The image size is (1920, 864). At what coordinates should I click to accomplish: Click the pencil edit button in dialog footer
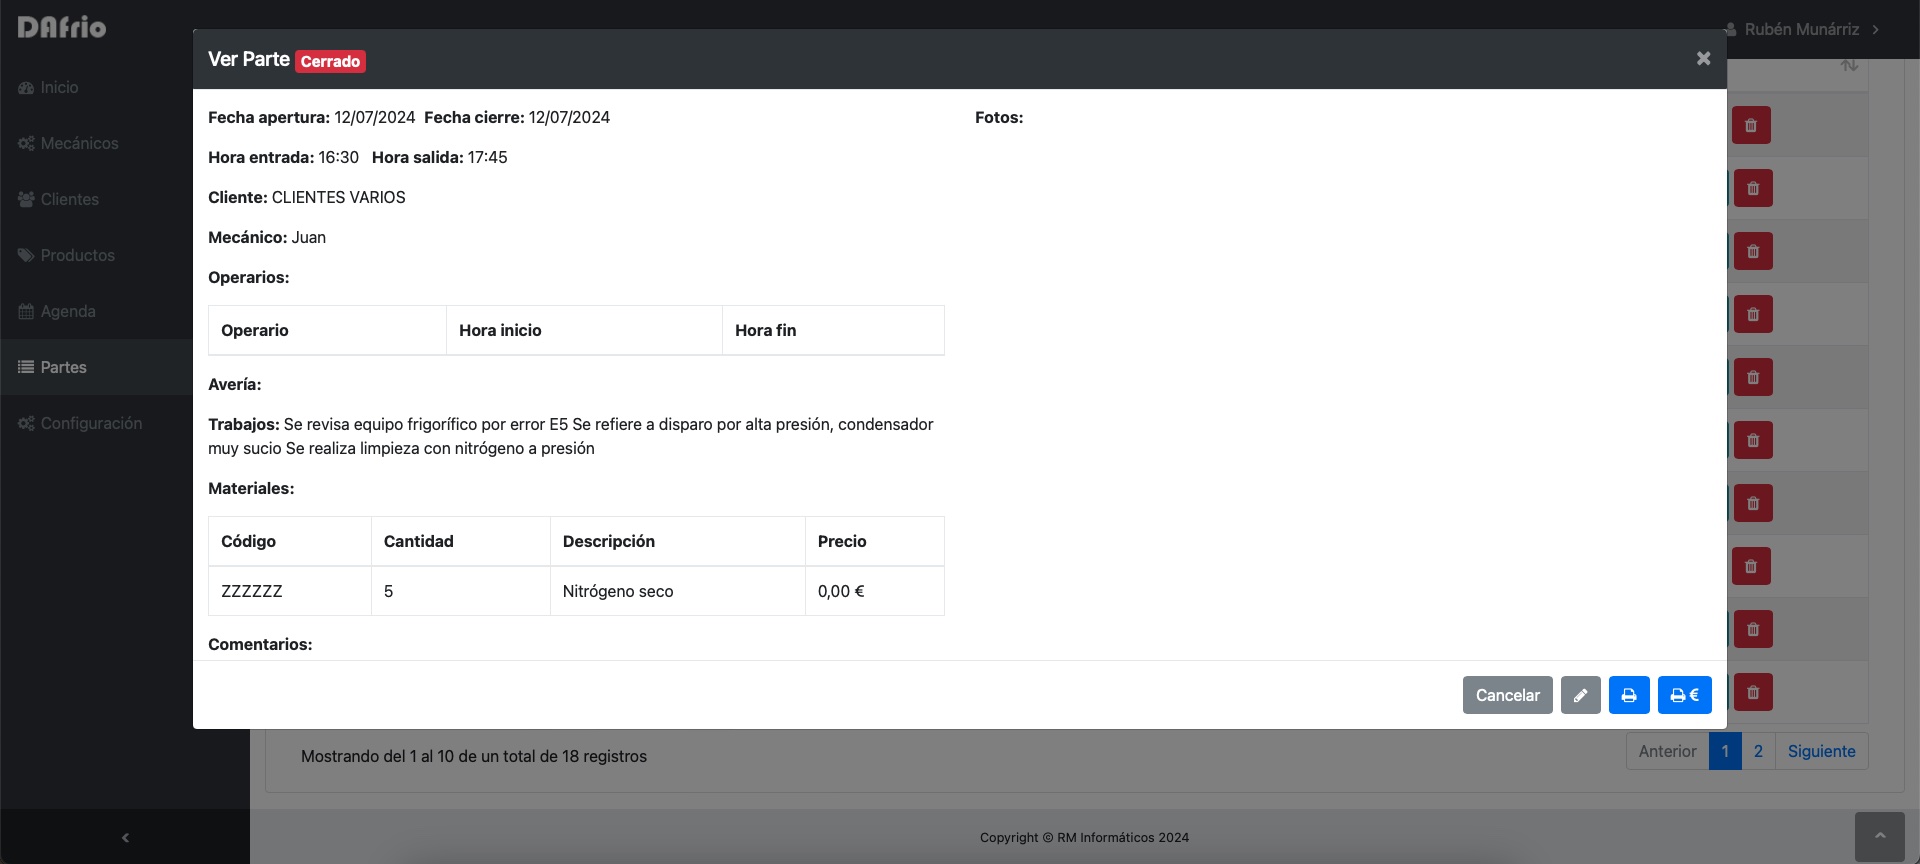(1580, 695)
